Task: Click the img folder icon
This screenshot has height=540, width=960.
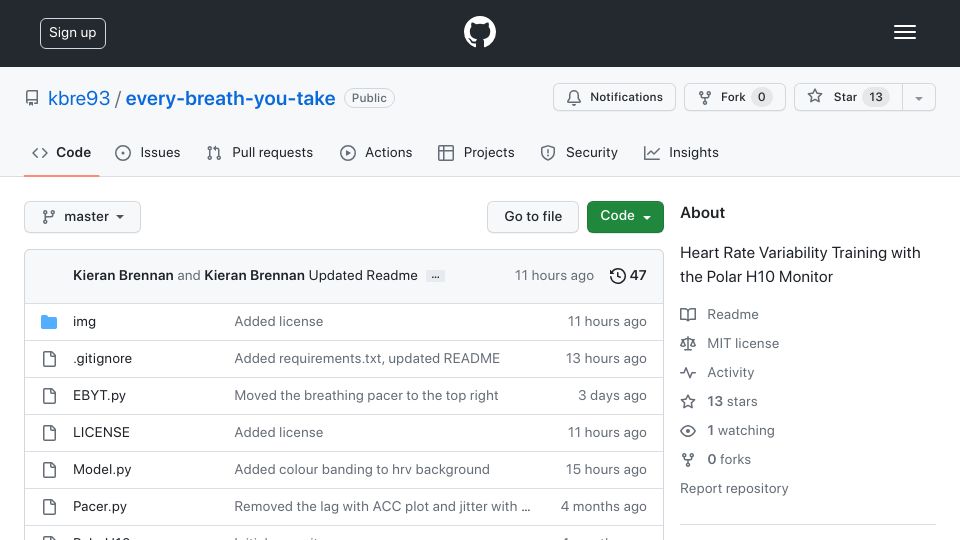Action: click(x=49, y=321)
